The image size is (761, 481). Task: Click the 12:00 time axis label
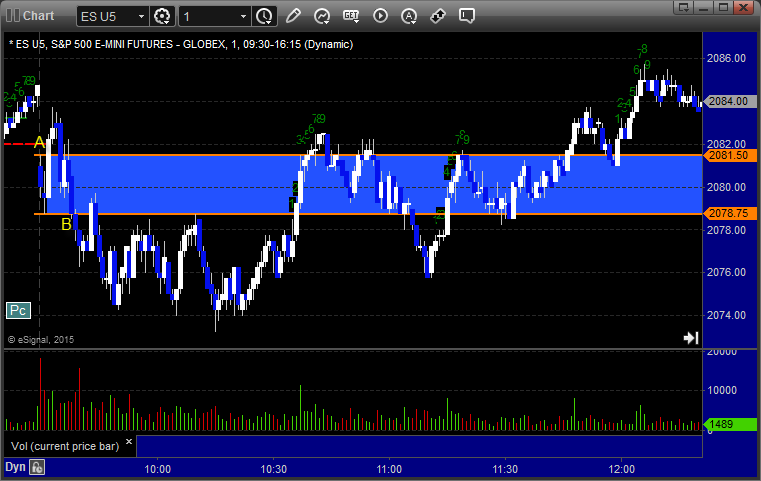tap(622, 469)
